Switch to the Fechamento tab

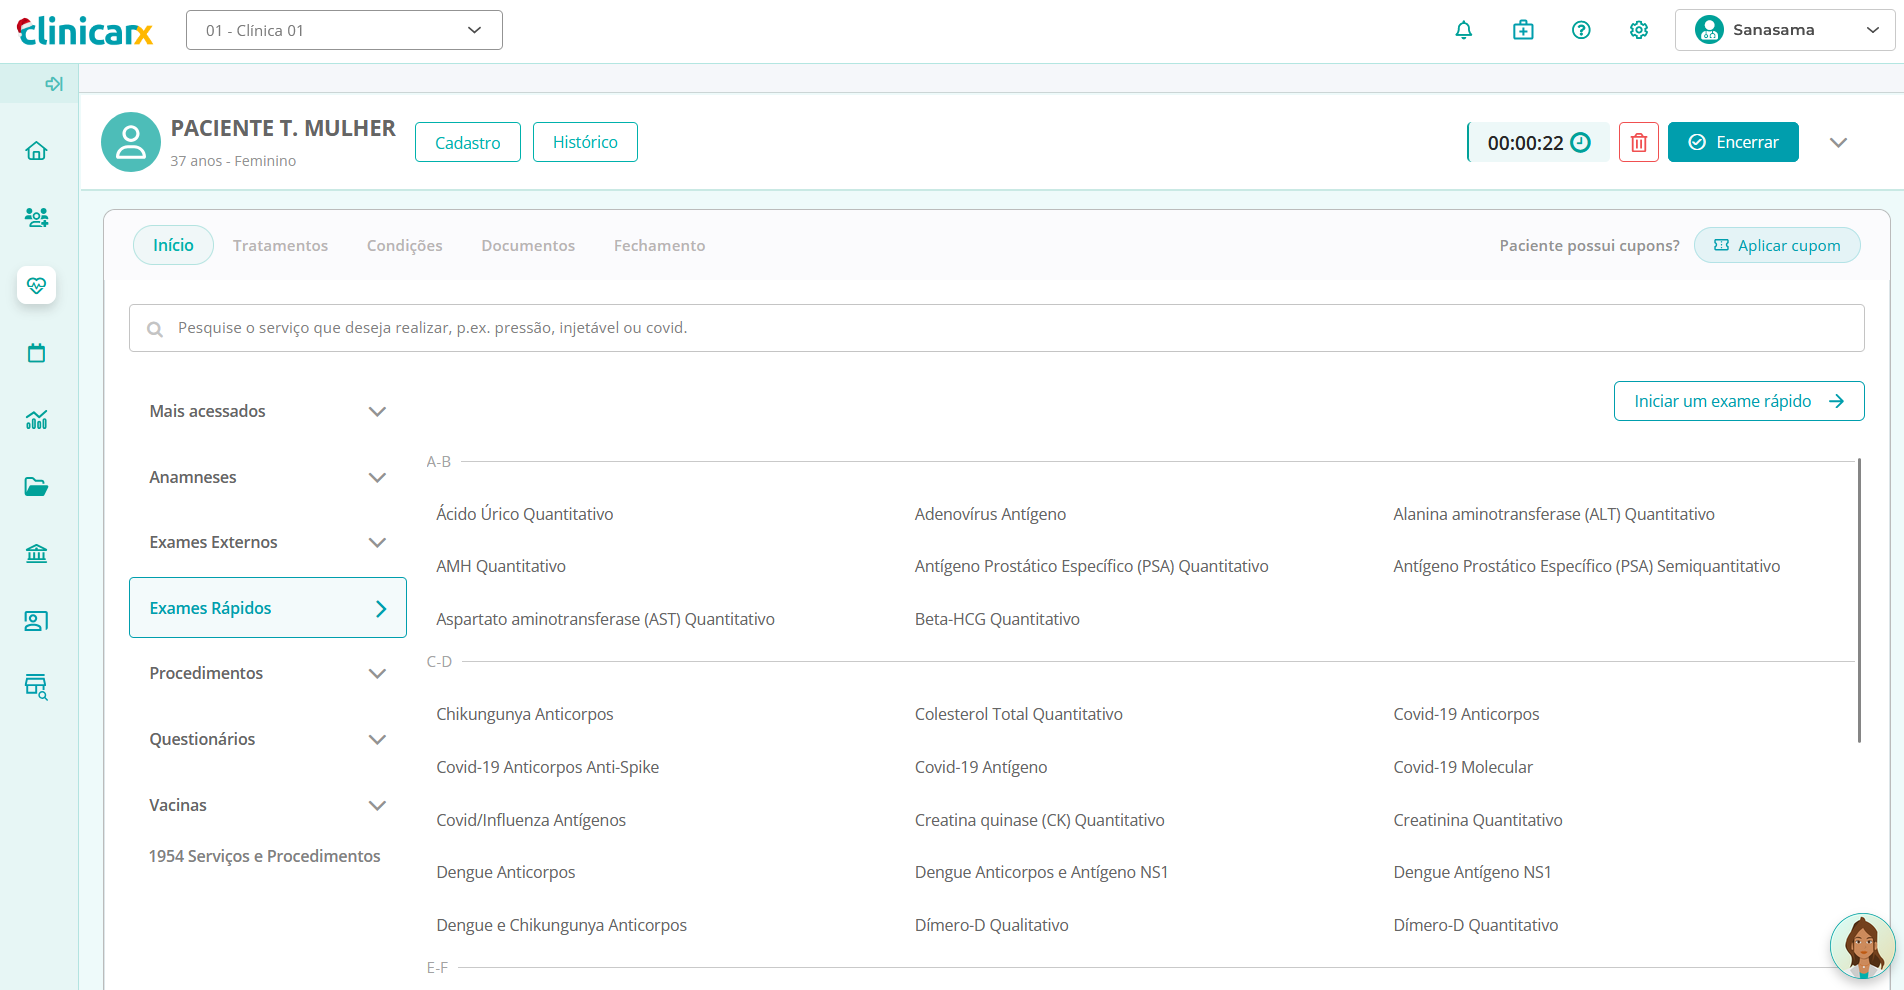[x=659, y=246]
